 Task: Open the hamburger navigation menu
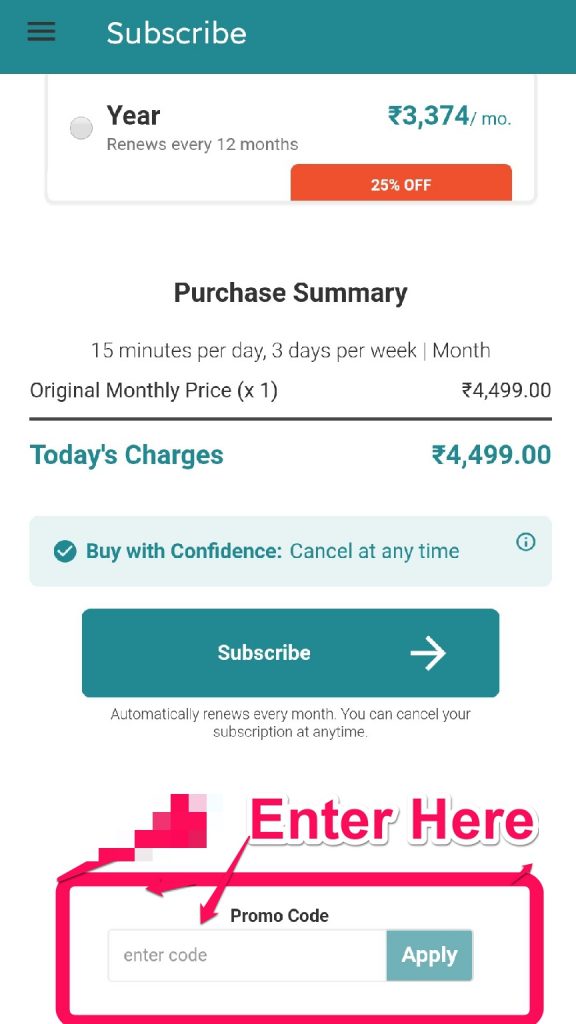[40, 31]
